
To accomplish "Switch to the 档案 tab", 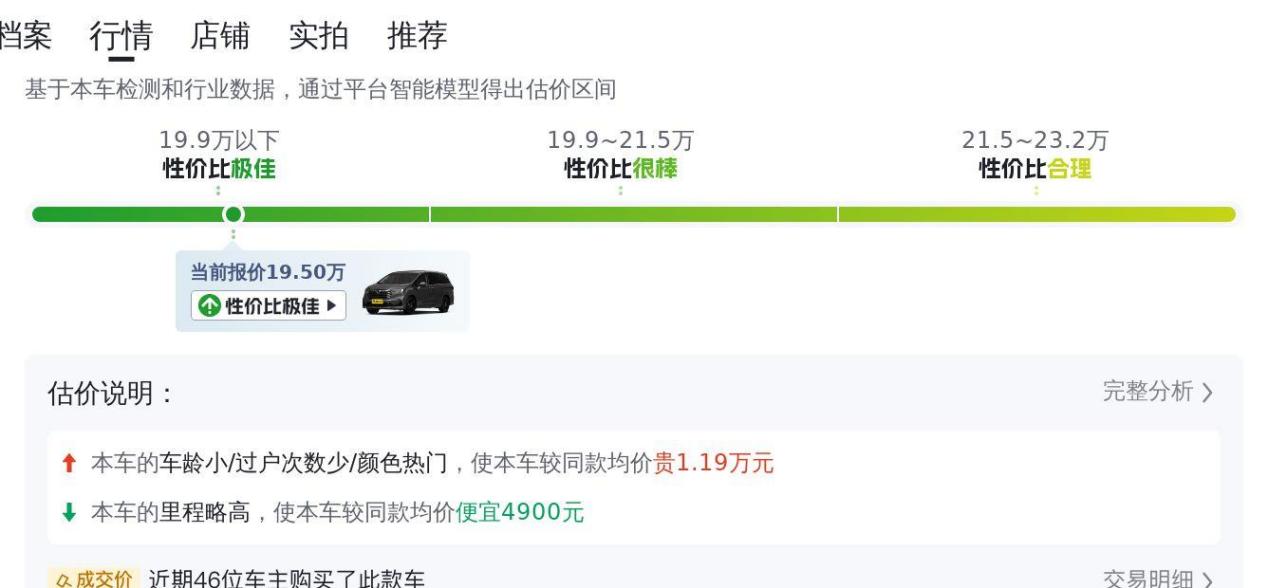I will click(x=25, y=35).
